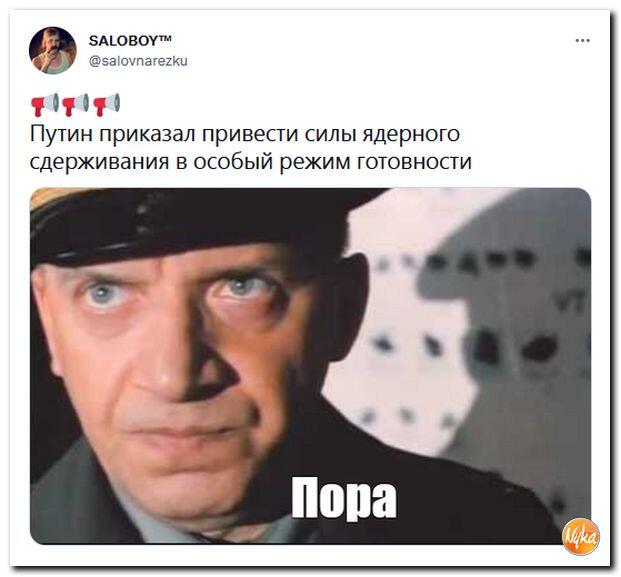
Task: Click the last red megaphone emoji
Action: point(107,105)
